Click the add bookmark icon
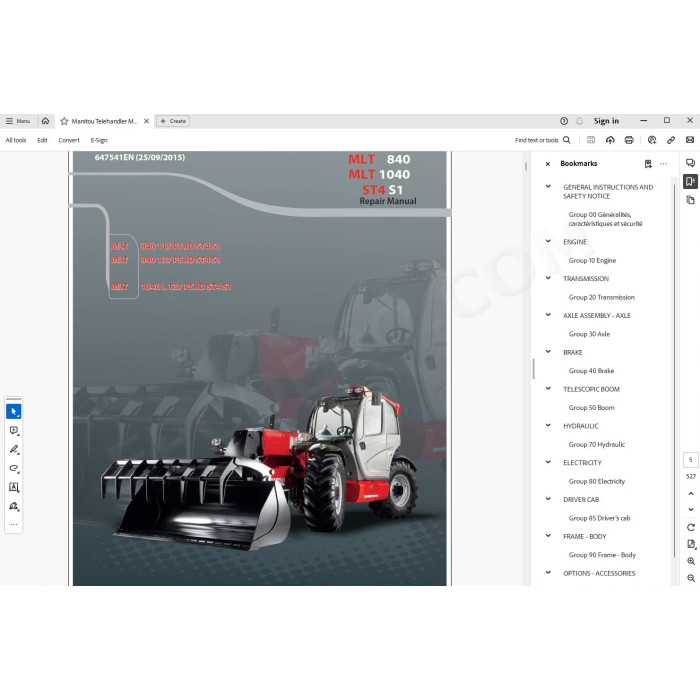The width and height of the screenshot is (700, 700). (x=648, y=164)
